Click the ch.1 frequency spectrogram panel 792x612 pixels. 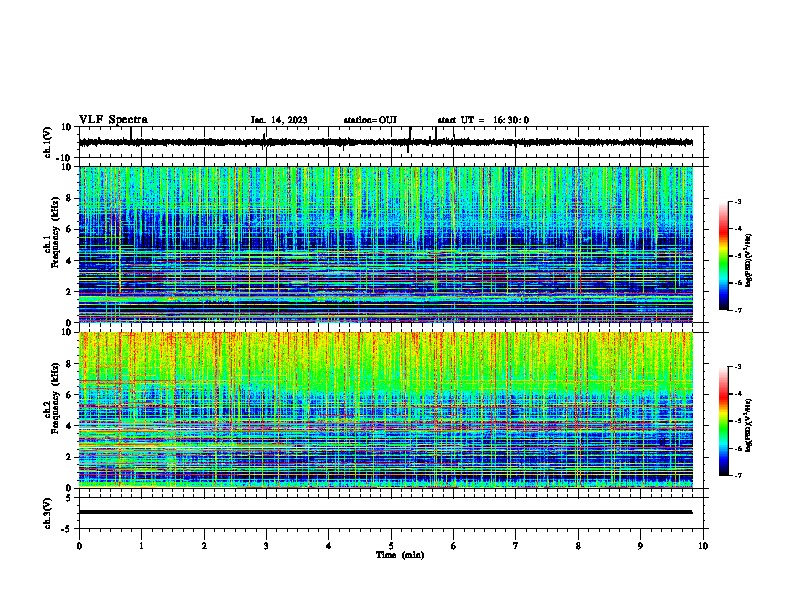pos(386,244)
